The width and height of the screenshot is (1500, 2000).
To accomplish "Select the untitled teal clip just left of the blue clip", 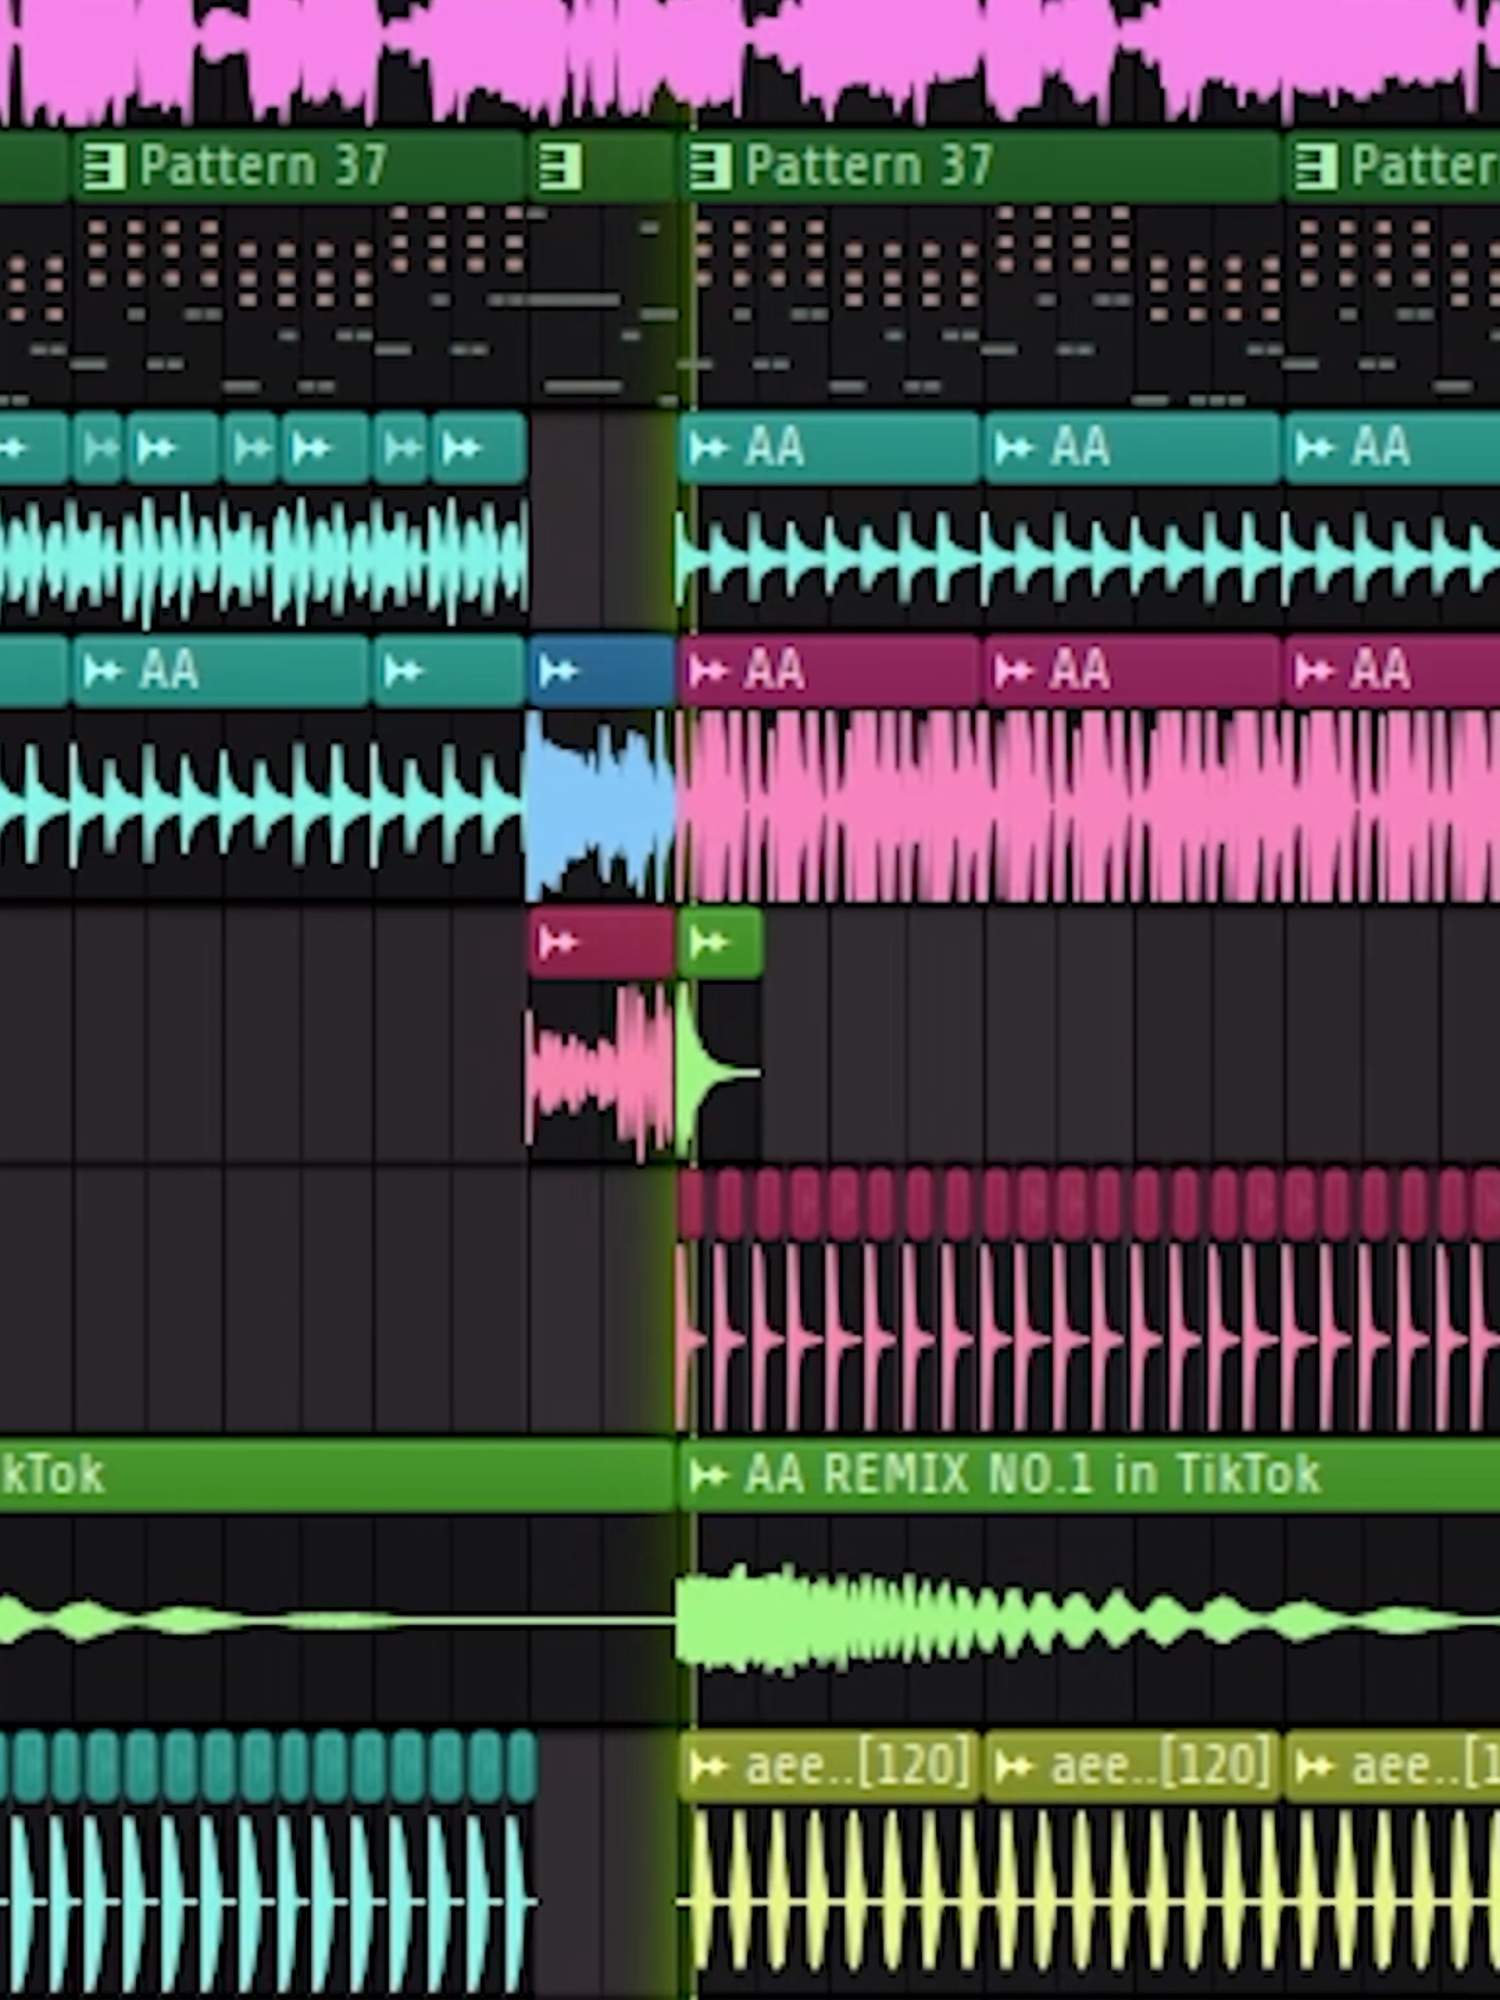I will tap(450, 670).
